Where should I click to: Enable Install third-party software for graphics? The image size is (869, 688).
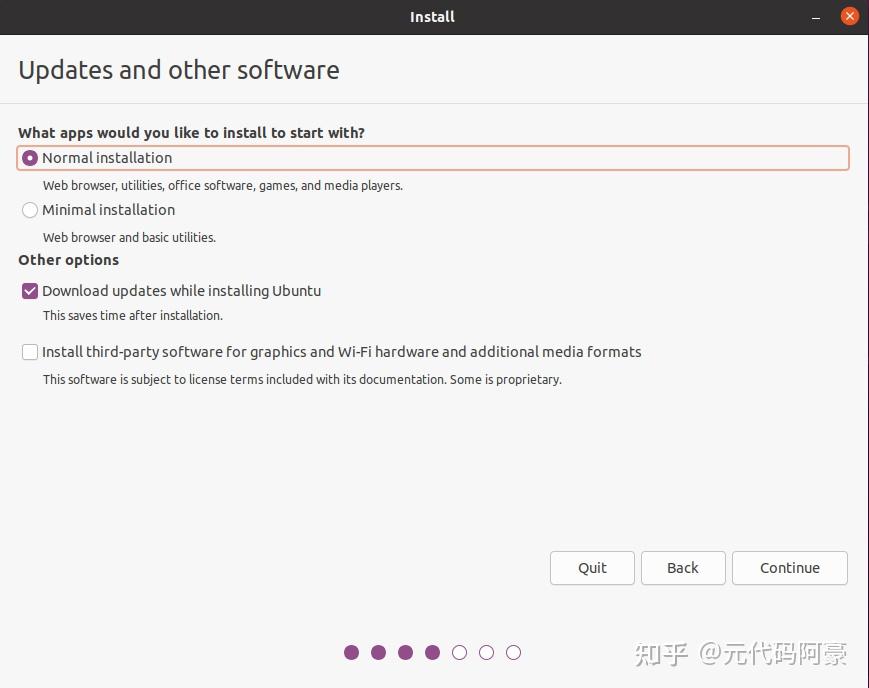[29, 352]
